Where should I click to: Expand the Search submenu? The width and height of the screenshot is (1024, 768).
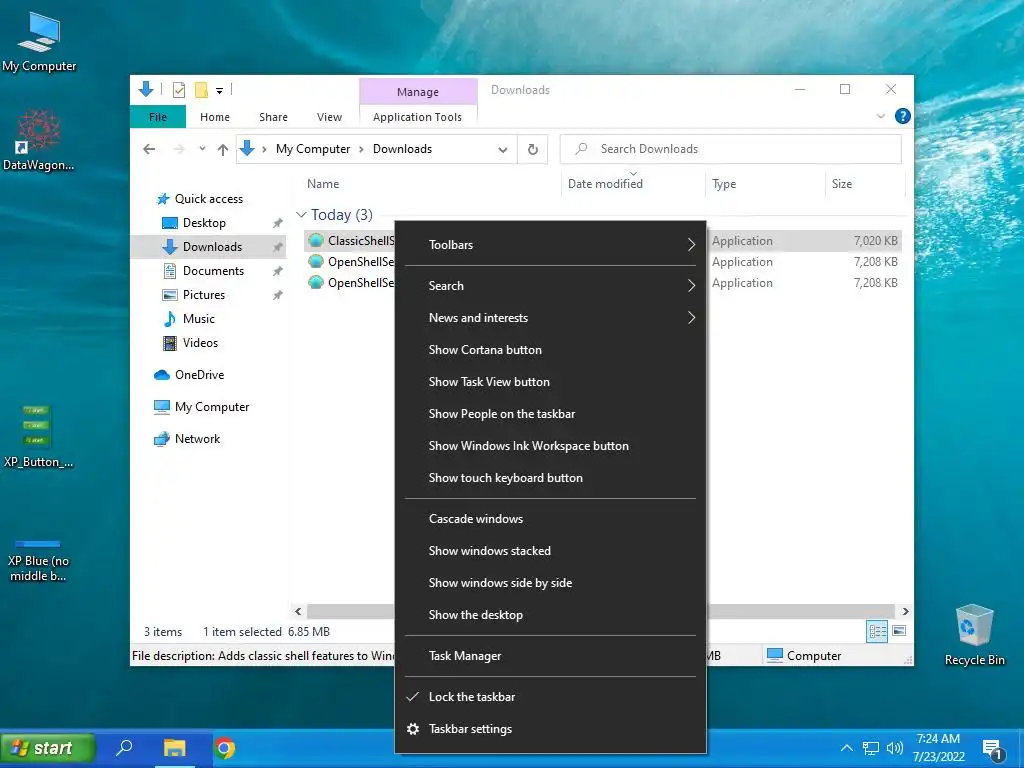tap(551, 286)
